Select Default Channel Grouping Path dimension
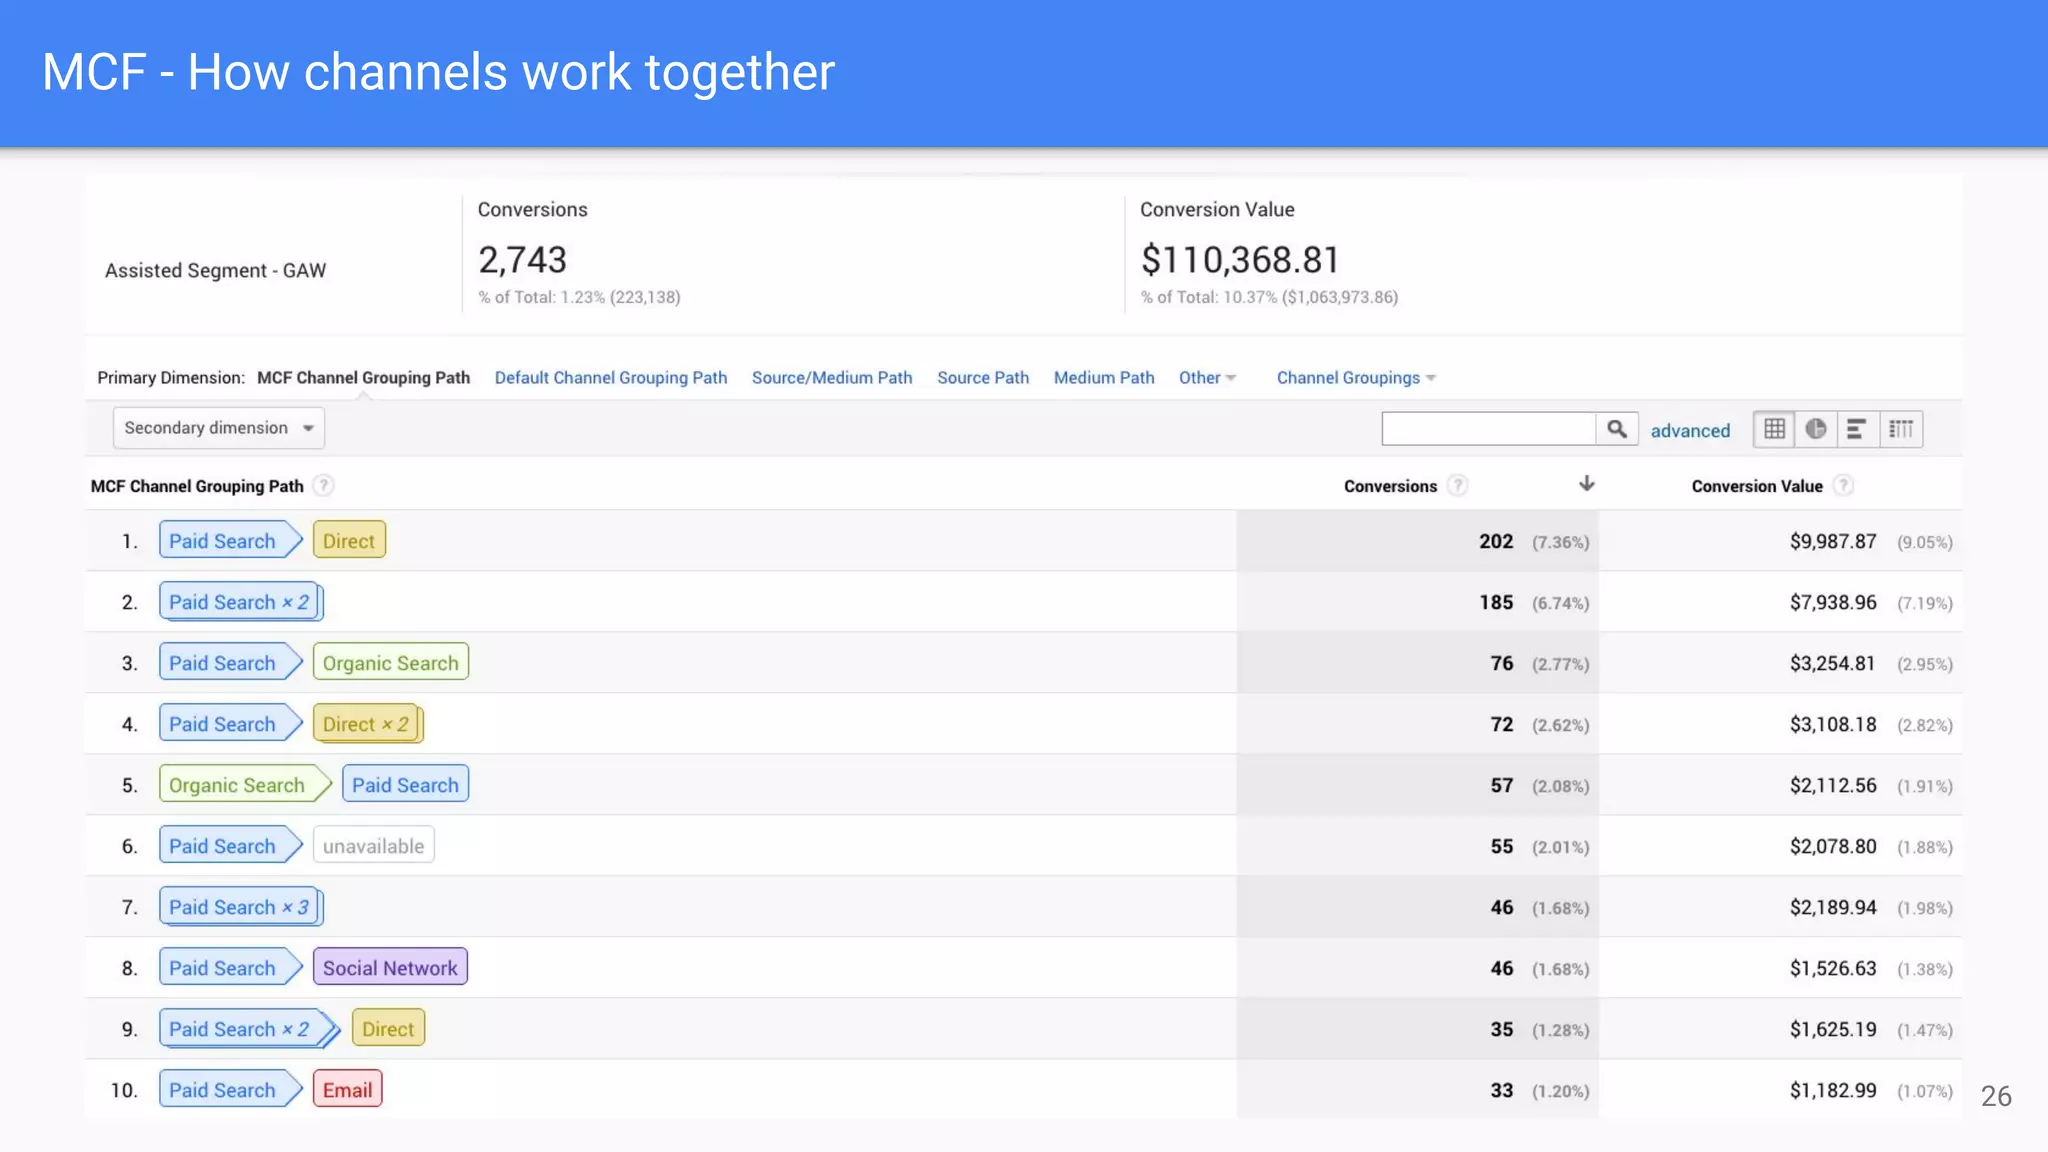2048x1152 pixels. [x=610, y=378]
